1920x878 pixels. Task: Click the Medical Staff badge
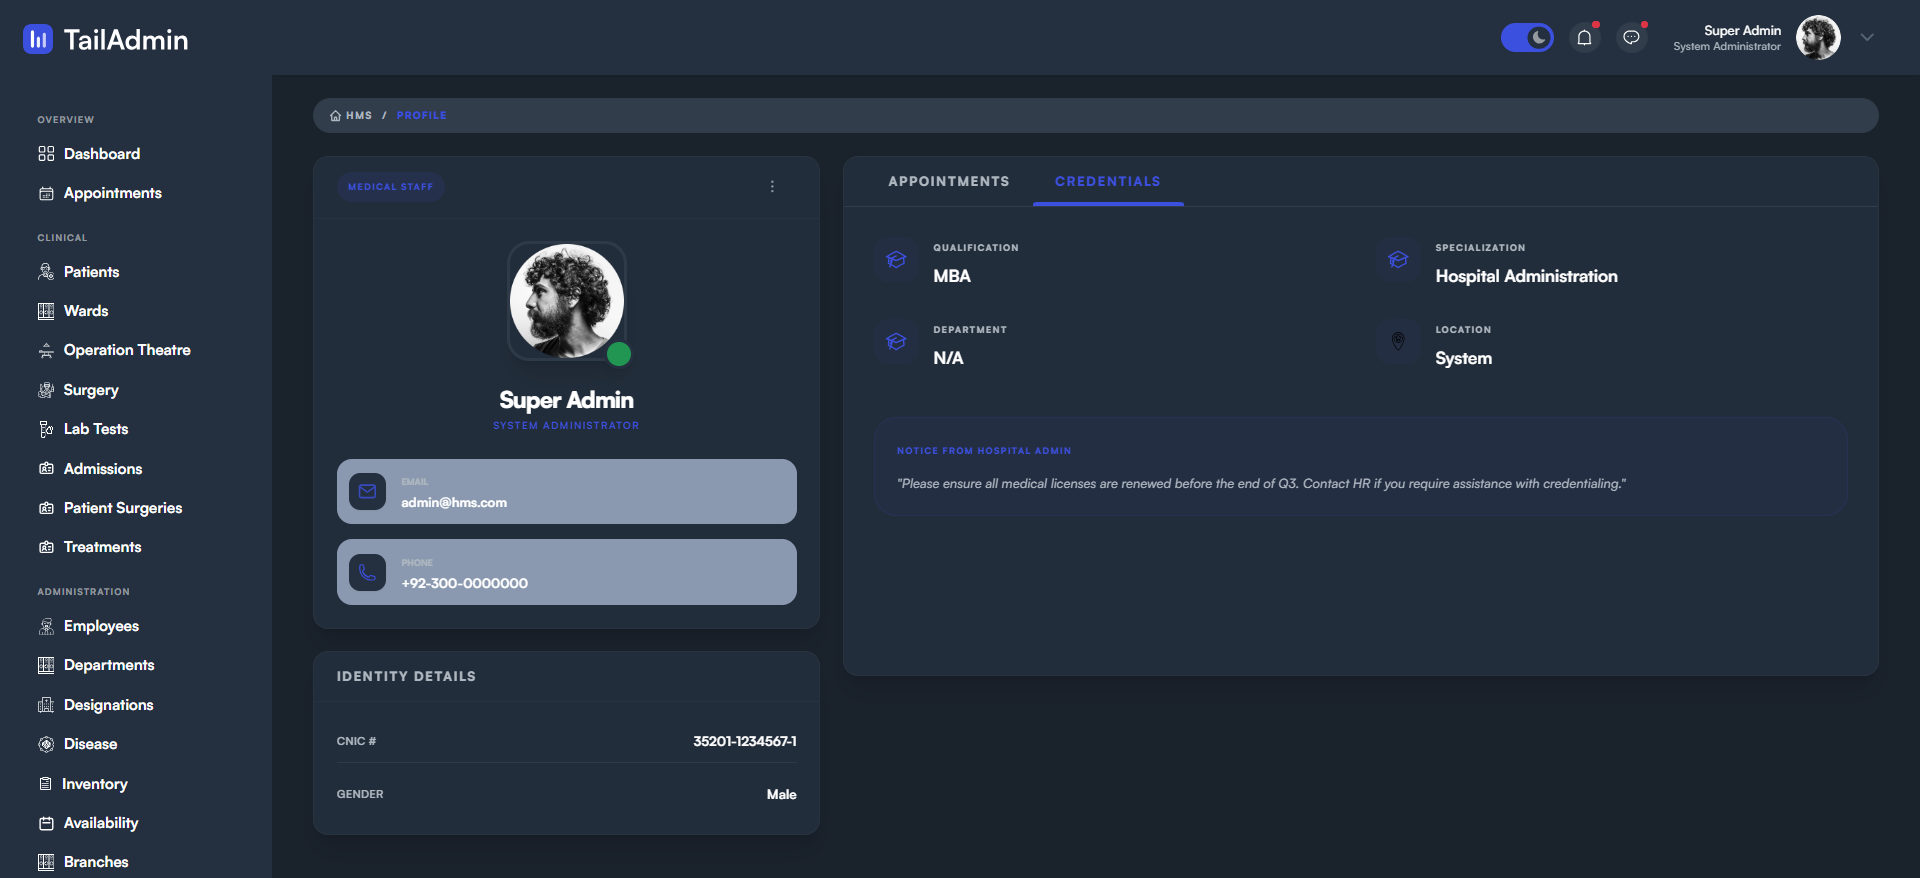(390, 187)
